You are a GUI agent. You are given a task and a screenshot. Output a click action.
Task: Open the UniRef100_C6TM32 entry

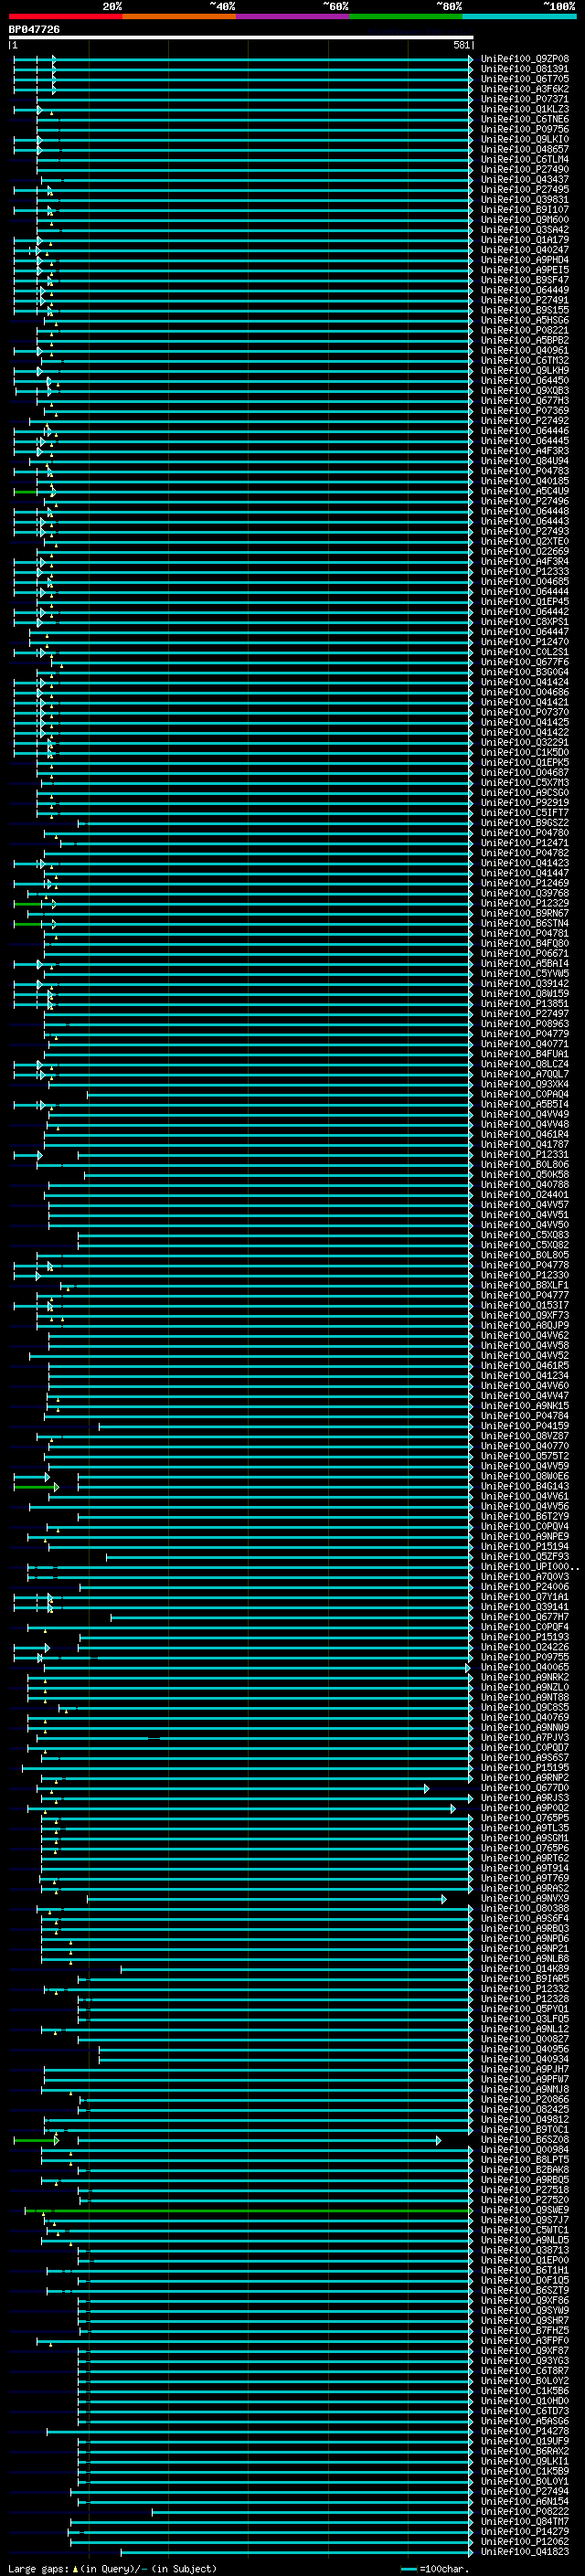525,360
